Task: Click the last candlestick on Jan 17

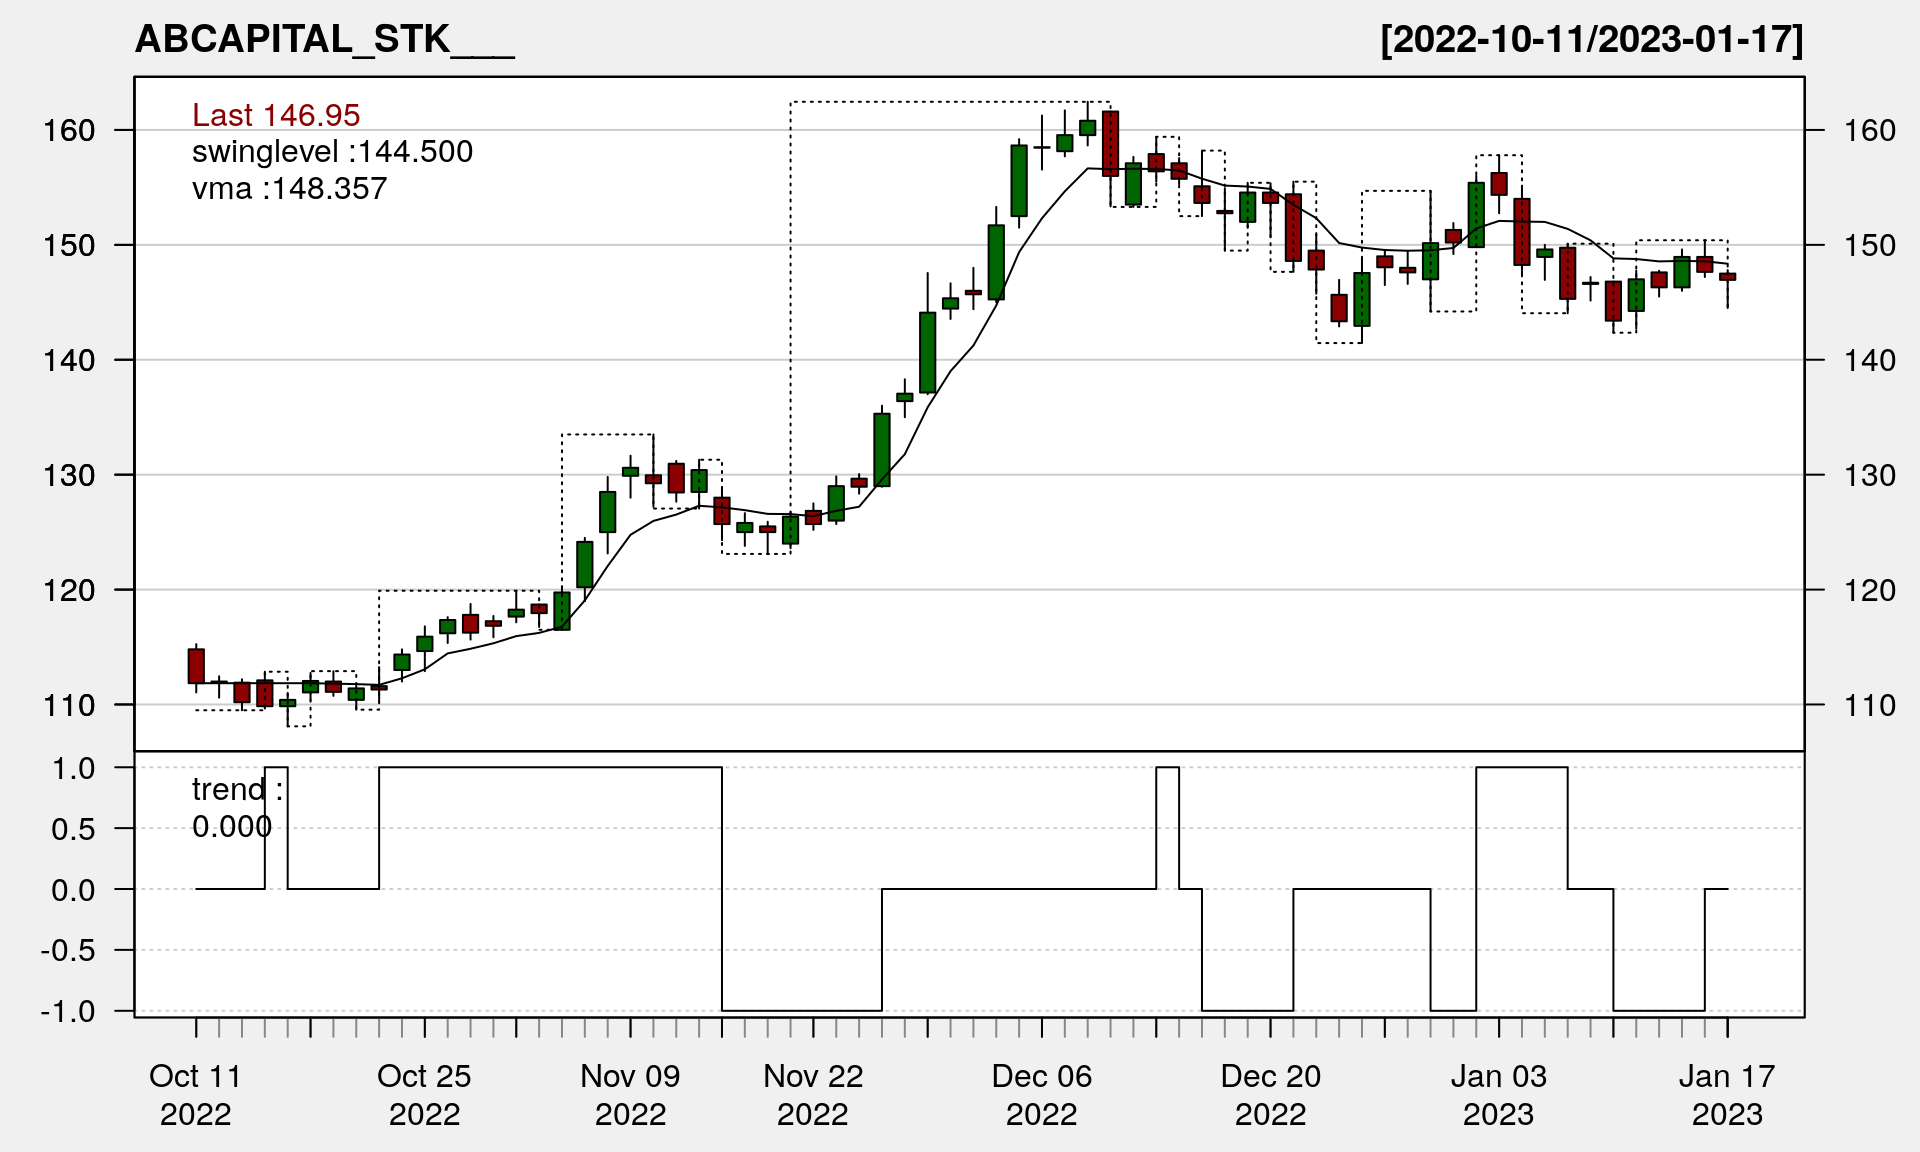Action: [1727, 277]
